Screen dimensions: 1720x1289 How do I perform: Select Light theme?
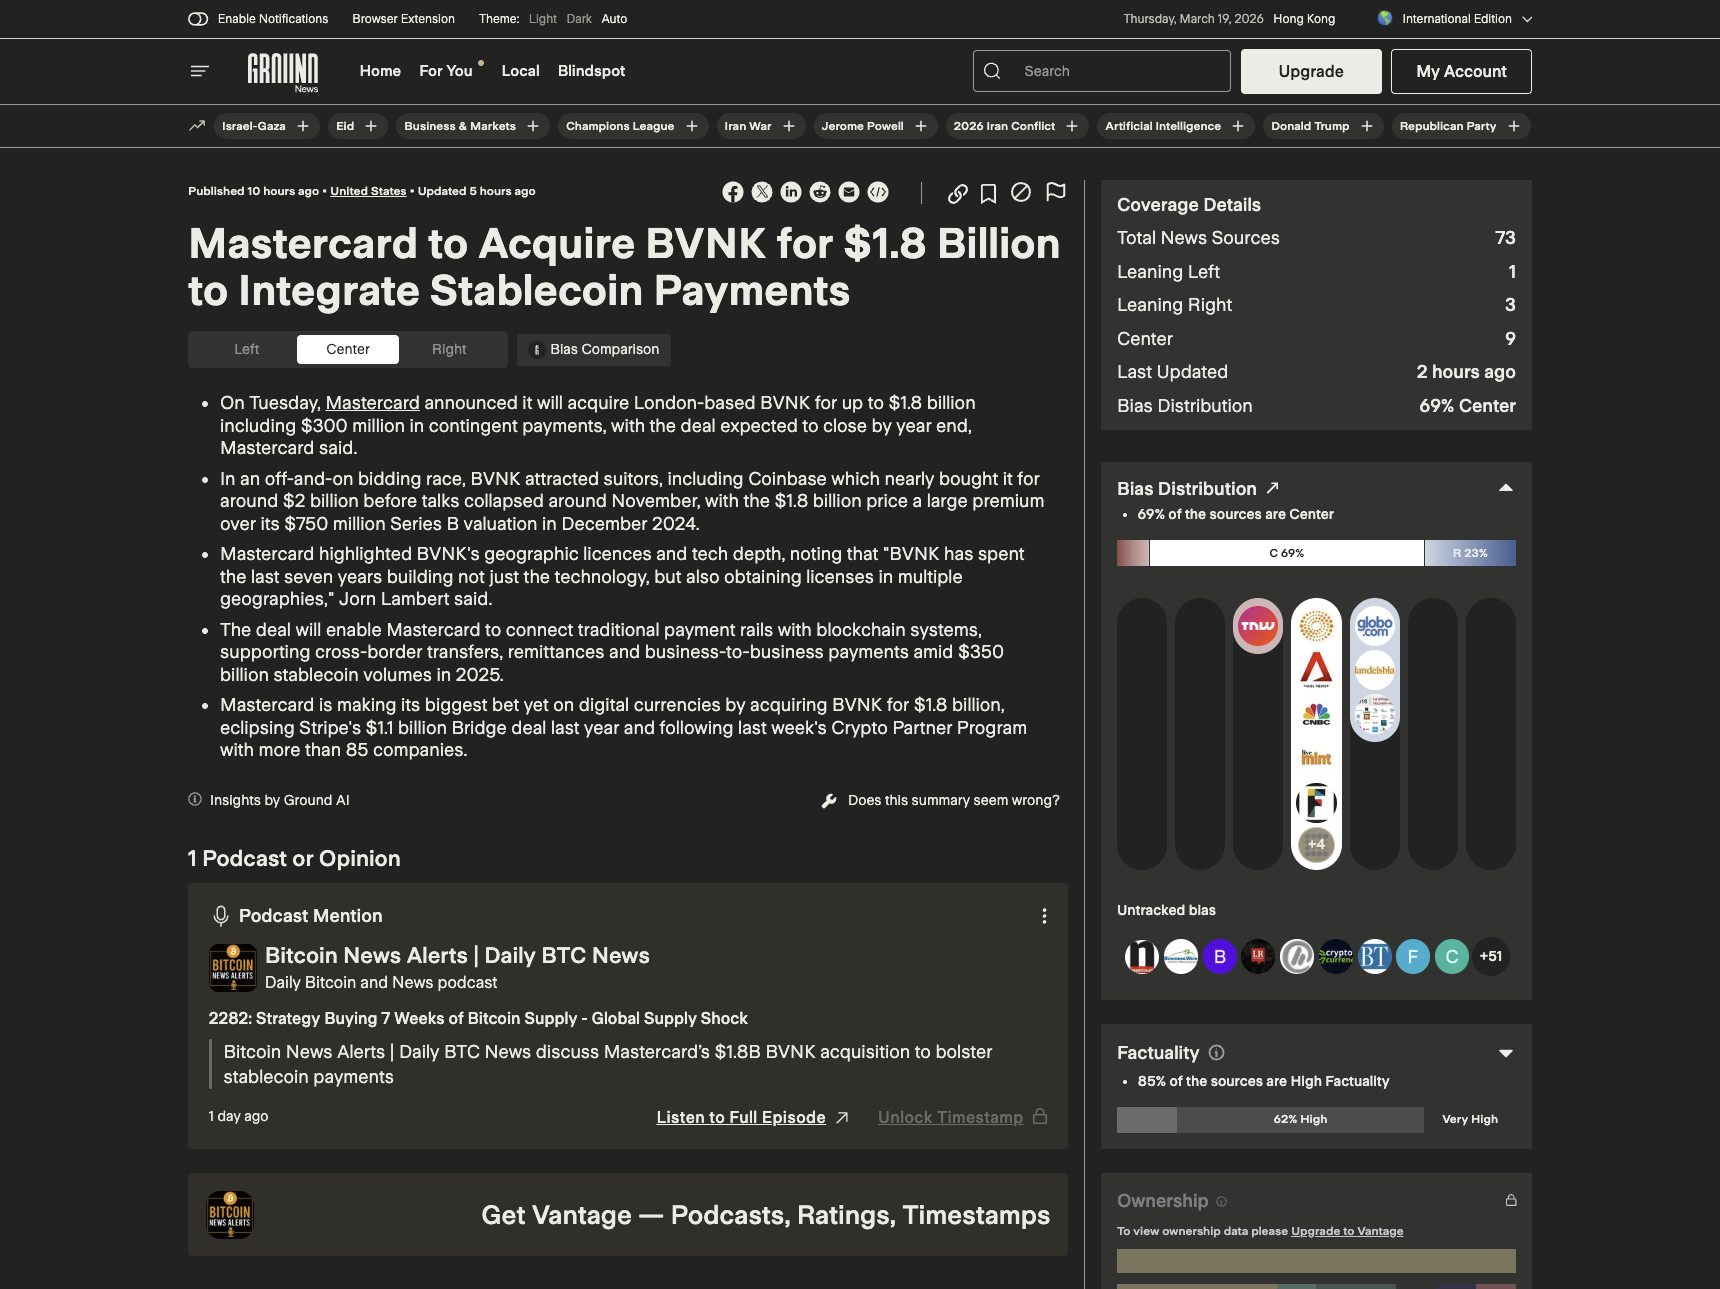click(543, 19)
